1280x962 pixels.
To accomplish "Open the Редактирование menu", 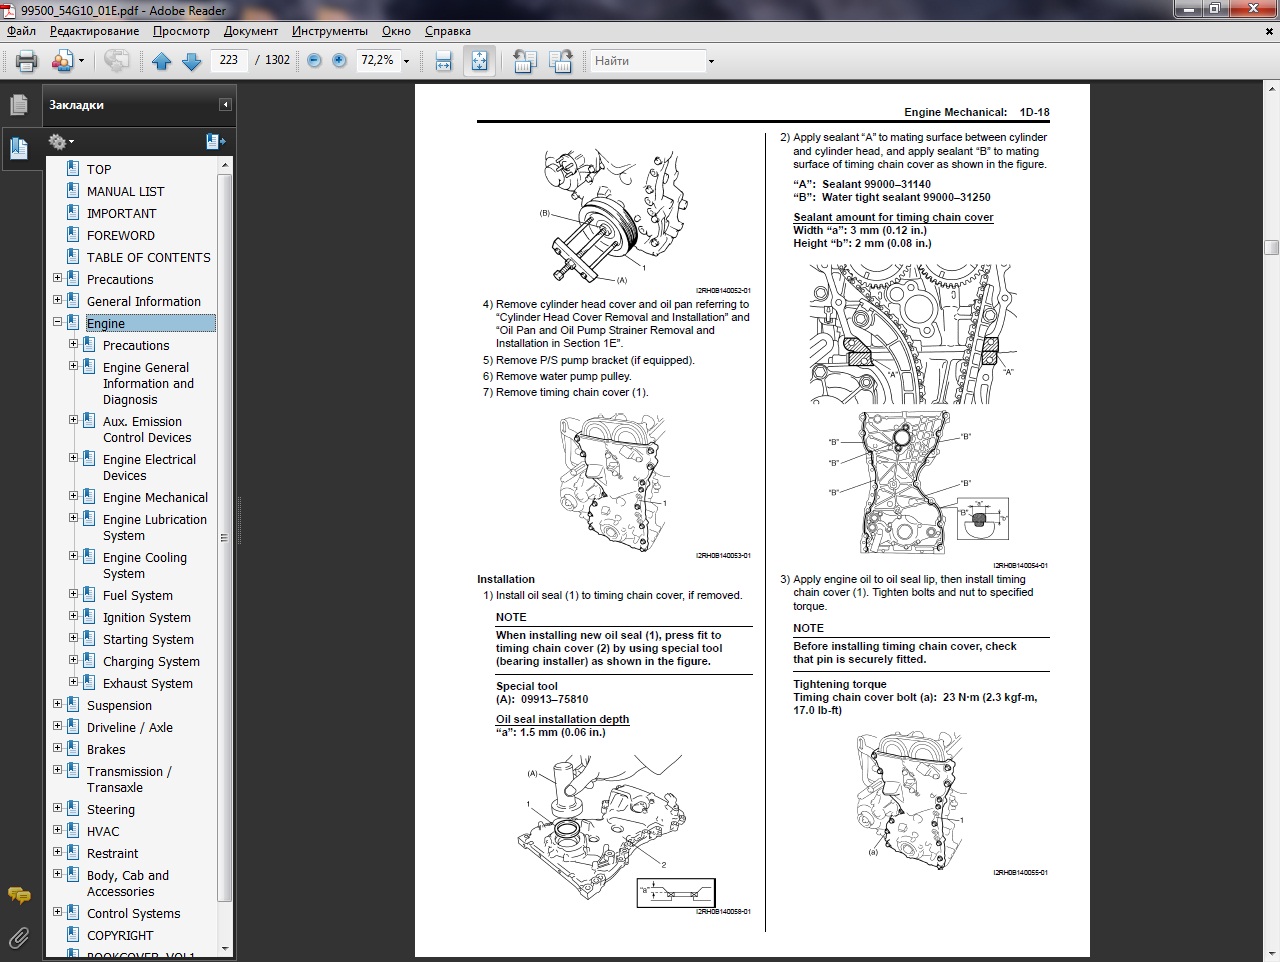I will [94, 31].
